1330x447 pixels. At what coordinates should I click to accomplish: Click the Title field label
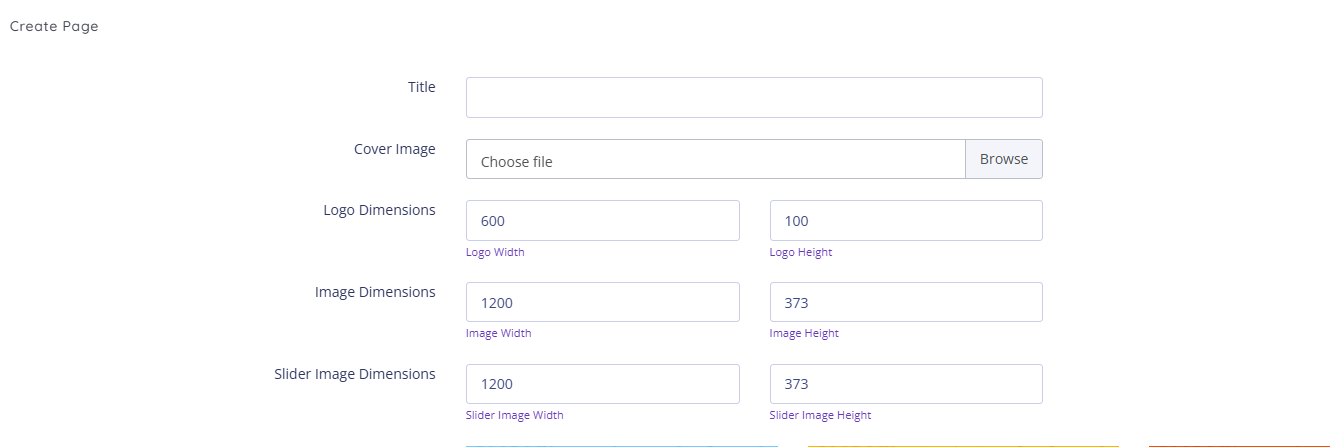[x=422, y=87]
